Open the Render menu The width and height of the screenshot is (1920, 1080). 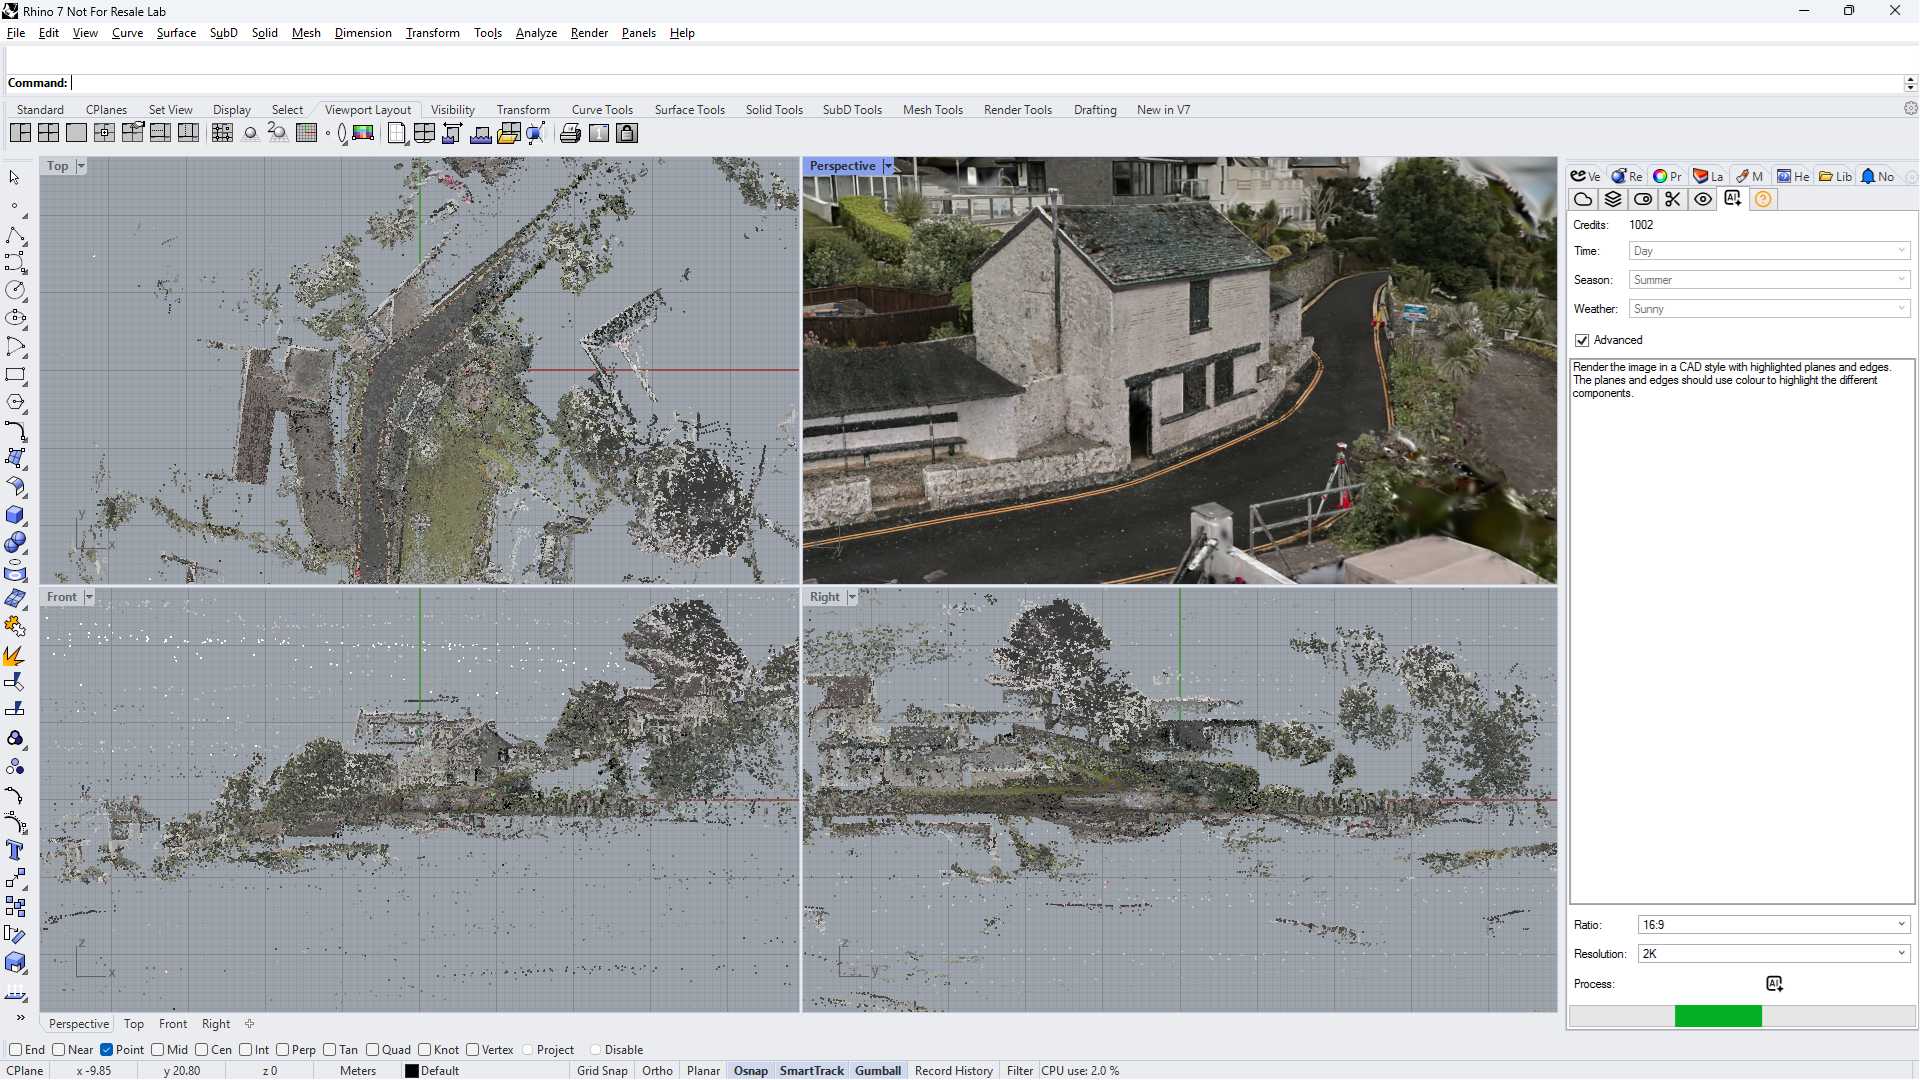point(589,33)
